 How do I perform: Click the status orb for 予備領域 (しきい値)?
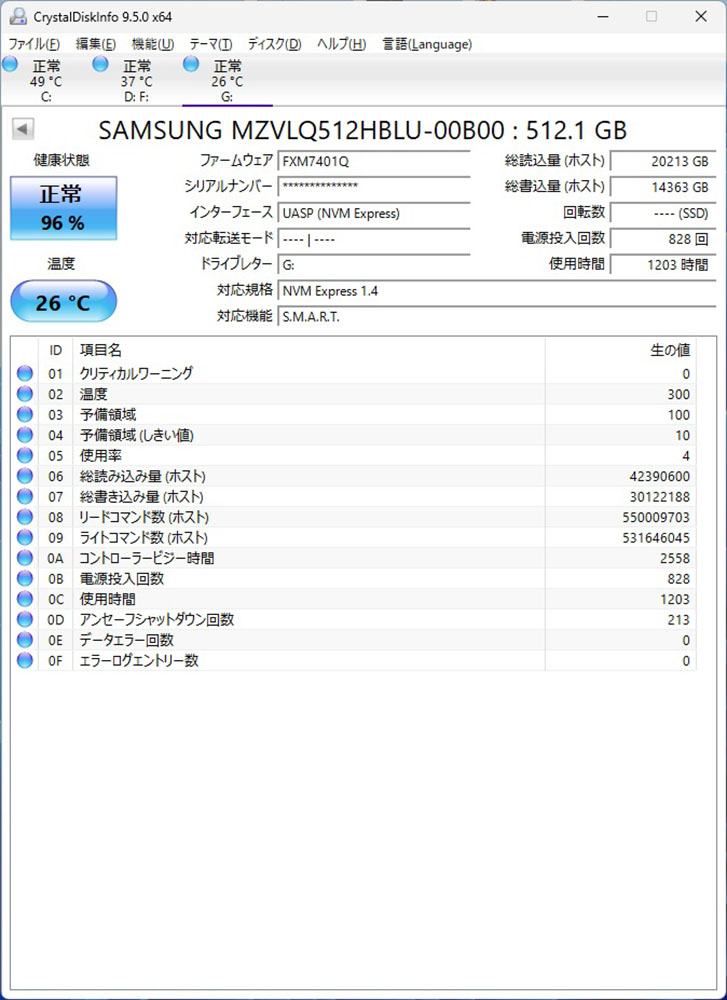[25, 435]
